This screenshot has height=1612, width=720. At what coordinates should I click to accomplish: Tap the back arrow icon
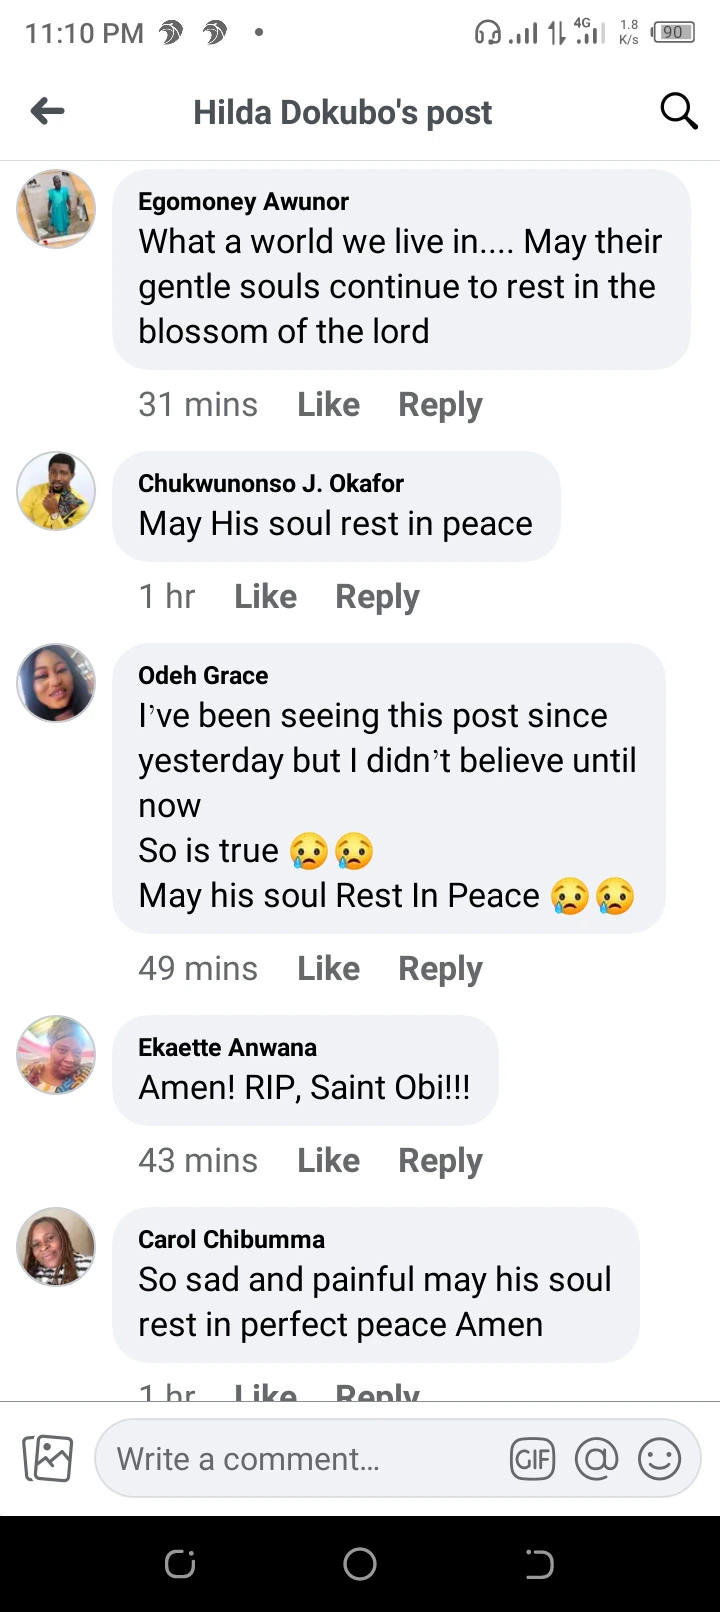[48, 112]
